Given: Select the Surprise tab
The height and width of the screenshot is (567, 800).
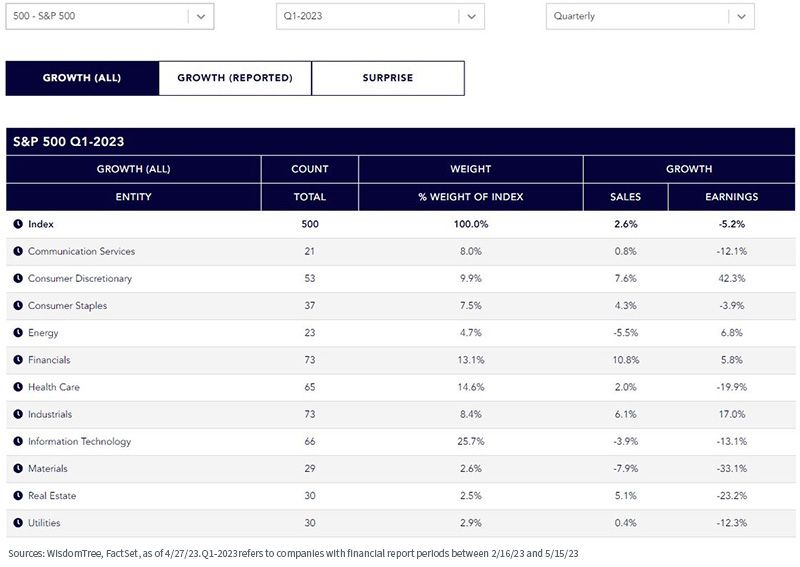Looking at the screenshot, I should click(388, 78).
